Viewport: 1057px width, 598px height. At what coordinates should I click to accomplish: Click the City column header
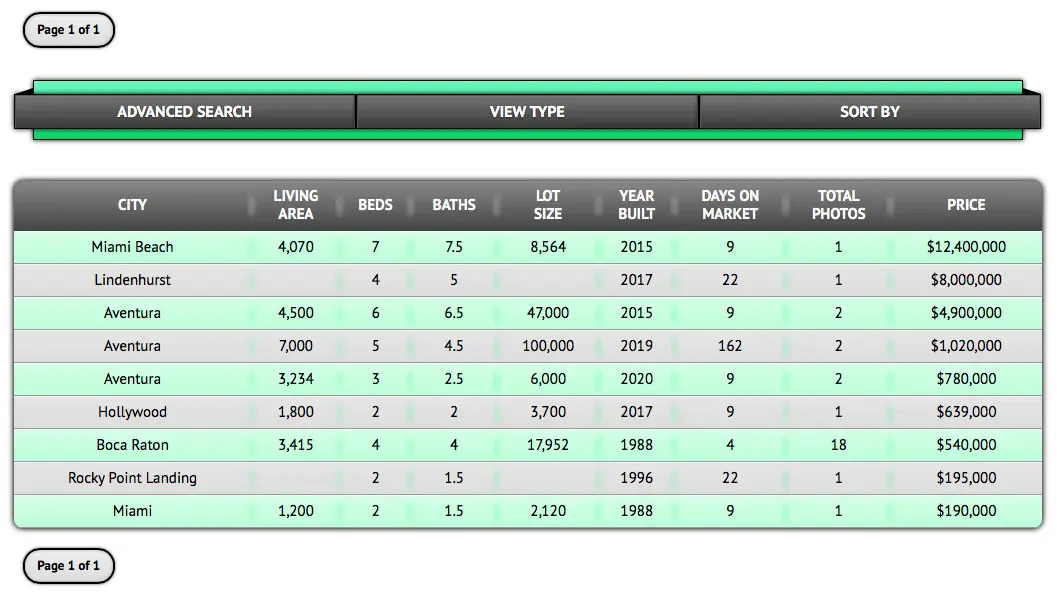[132, 205]
